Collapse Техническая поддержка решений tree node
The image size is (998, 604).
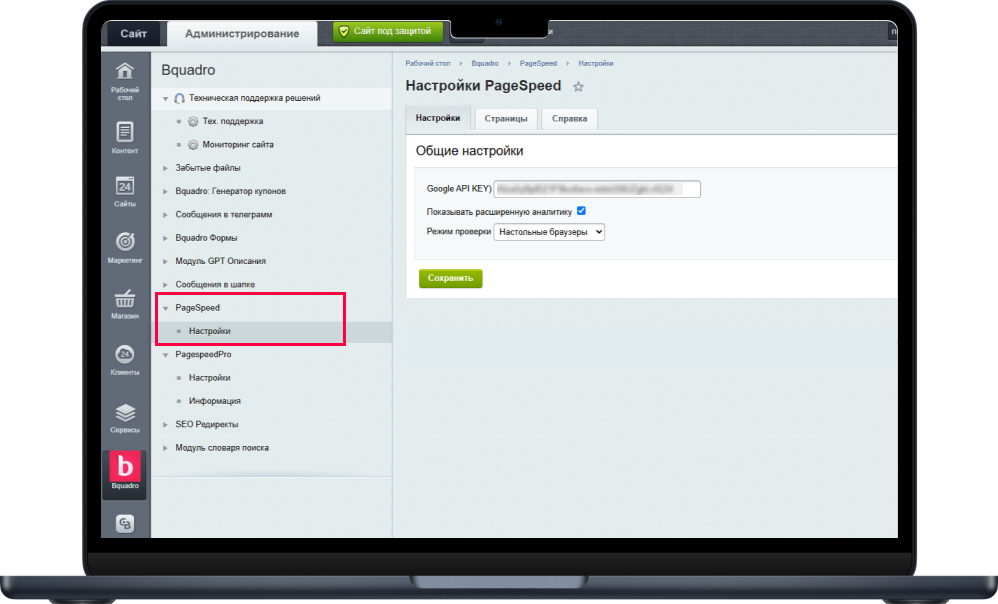(x=165, y=99)
